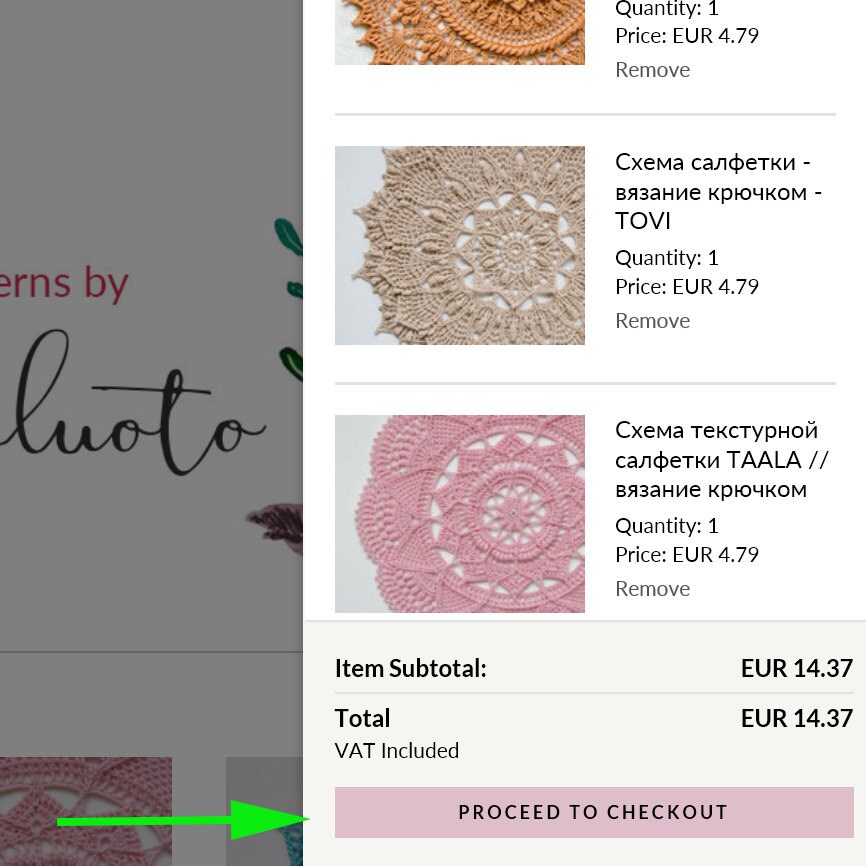This screenshot has width=866, height=866.
Task: Click the Item Subtotal EUR 14.37 amount
Action: point(796,668)
